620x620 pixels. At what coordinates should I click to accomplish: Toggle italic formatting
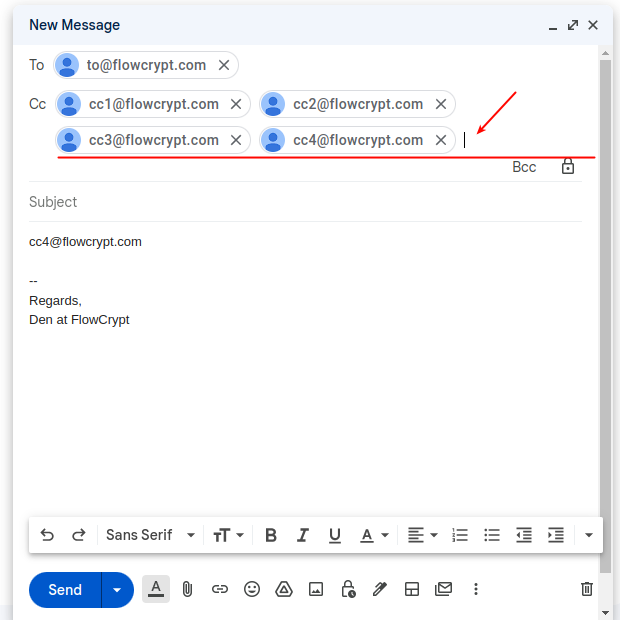coord(302,535)
